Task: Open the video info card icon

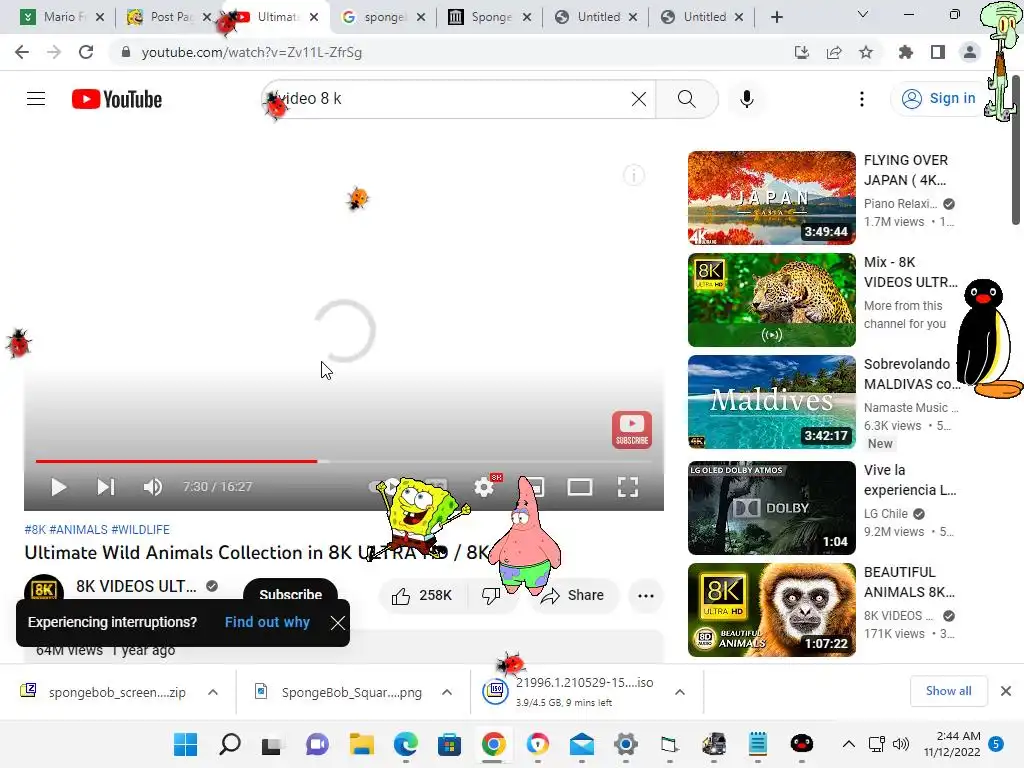Action: [x=633, y=175]
